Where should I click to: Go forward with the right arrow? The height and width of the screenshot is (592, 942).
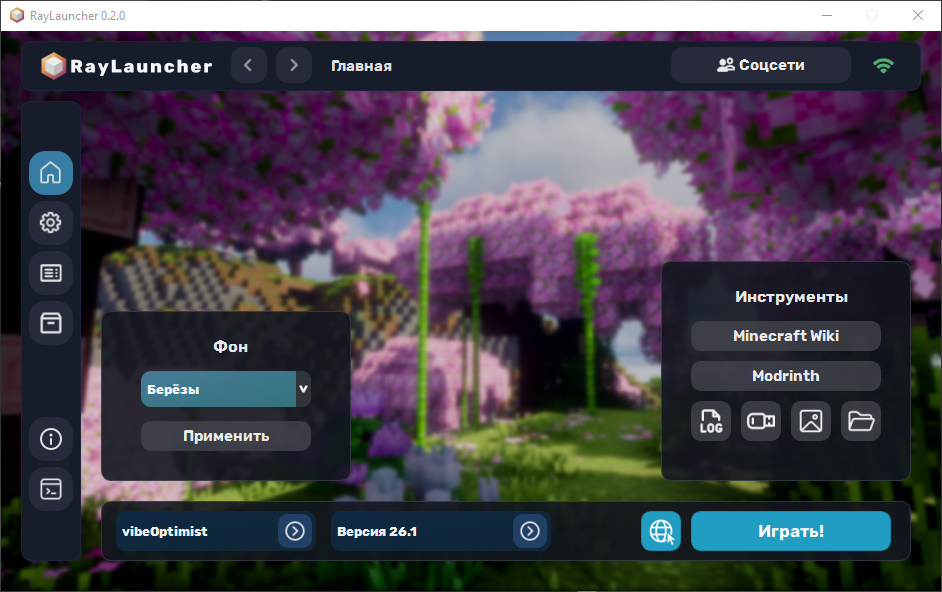coord(294,65)
